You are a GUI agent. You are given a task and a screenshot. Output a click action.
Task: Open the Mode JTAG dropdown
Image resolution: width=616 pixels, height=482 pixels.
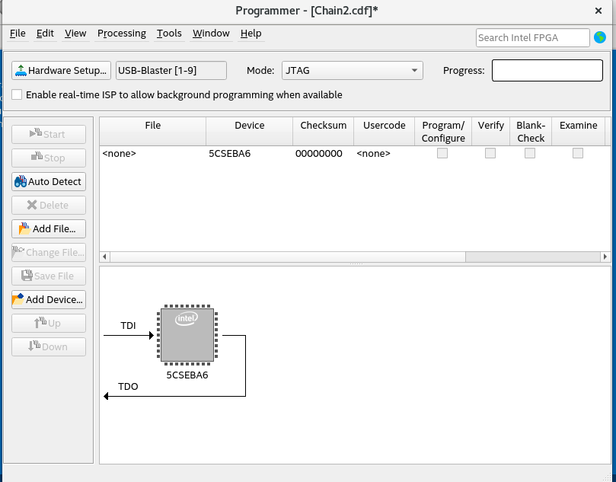352,71
